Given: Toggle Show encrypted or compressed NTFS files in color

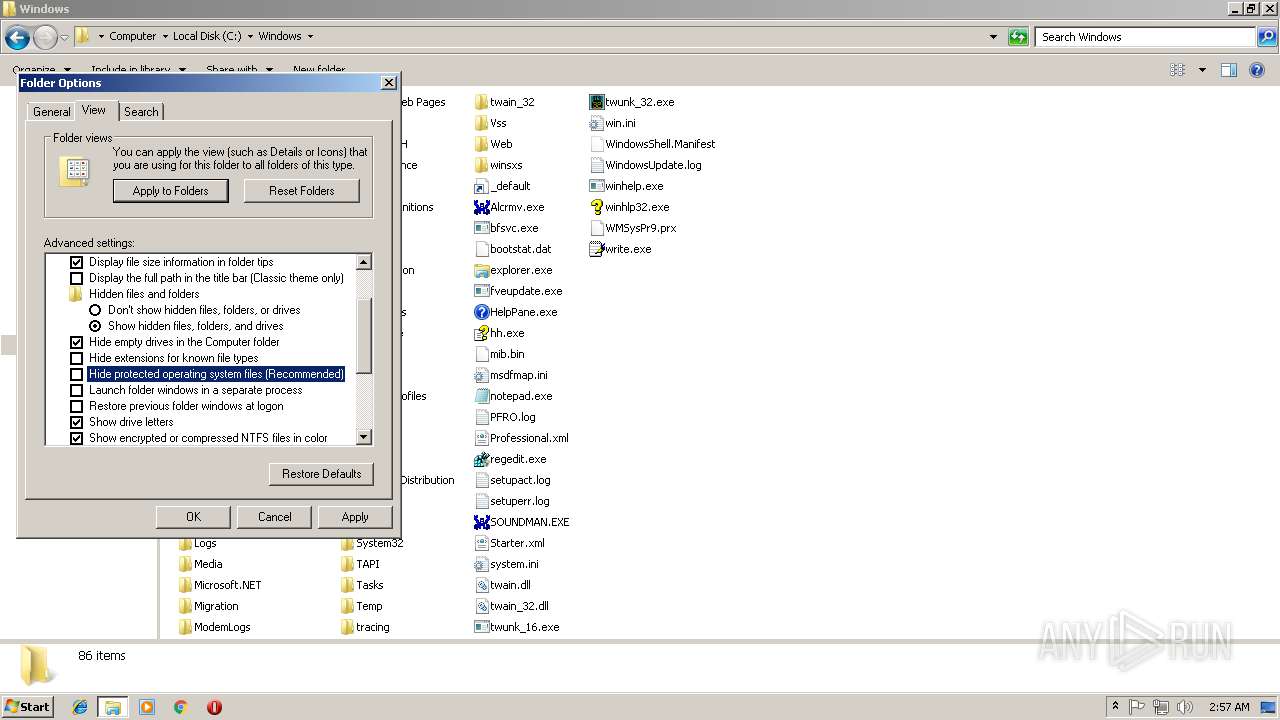Looking at the screenshot, I should (x=76, y=438).
